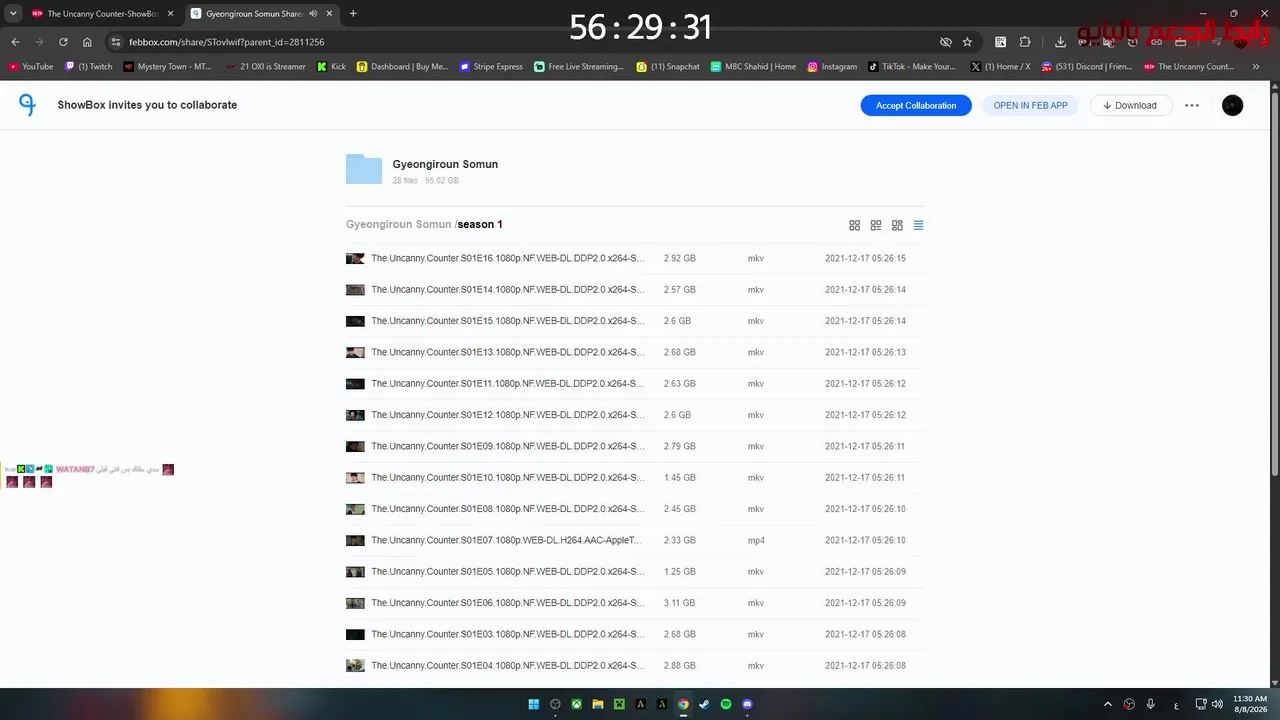Open File Explorer from the taskbar
The image size is (1280, 720).
[598, 704]
